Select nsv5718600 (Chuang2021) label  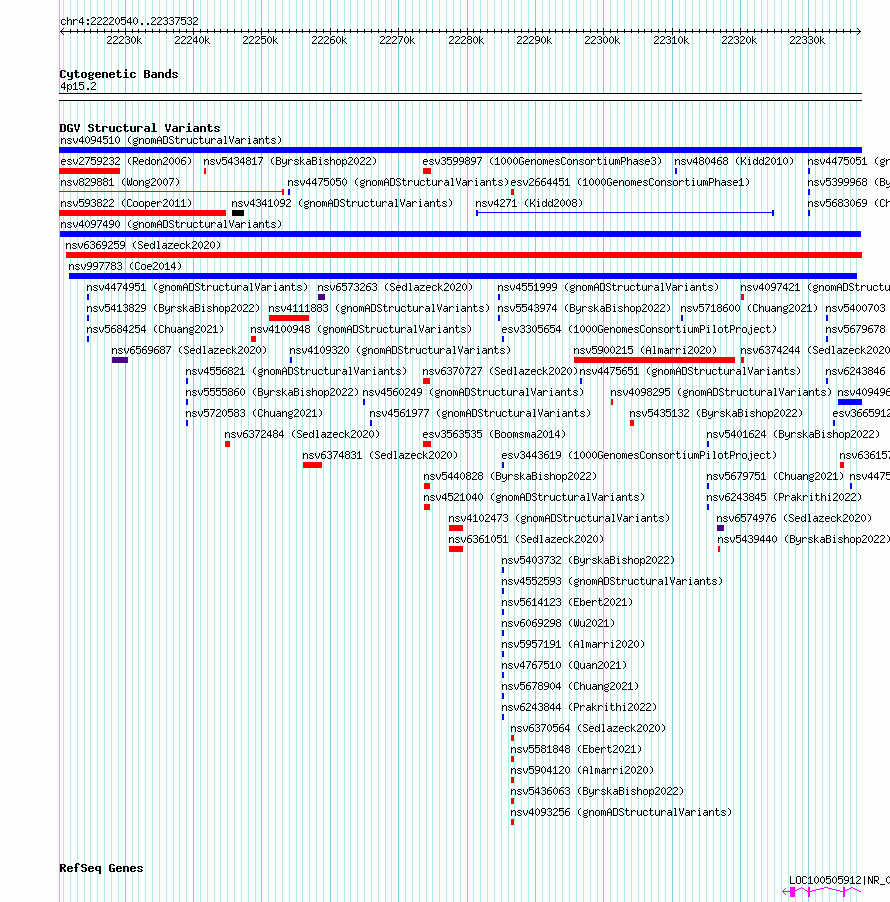(749, 308)
